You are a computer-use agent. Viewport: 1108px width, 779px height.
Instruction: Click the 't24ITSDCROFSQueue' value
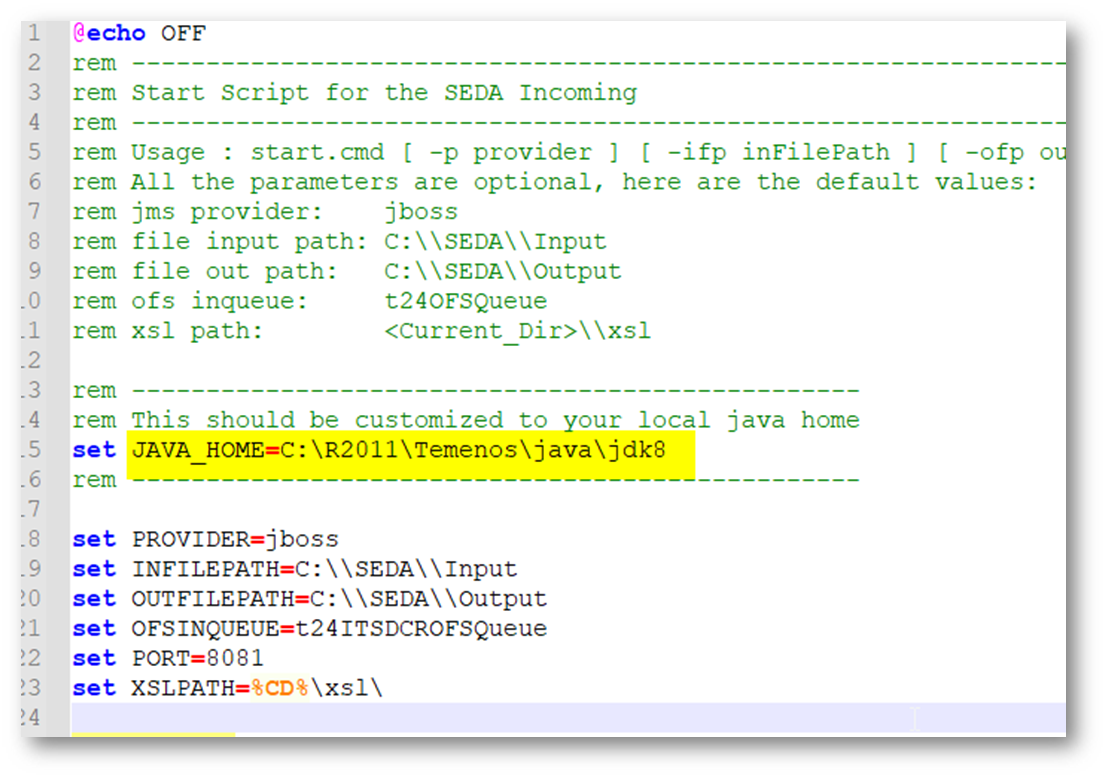(x=420, y=629)
